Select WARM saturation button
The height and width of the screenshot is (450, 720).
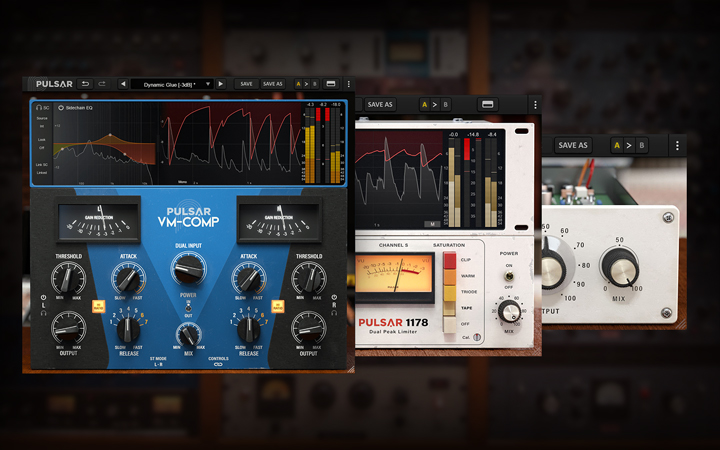coord(450,276)
